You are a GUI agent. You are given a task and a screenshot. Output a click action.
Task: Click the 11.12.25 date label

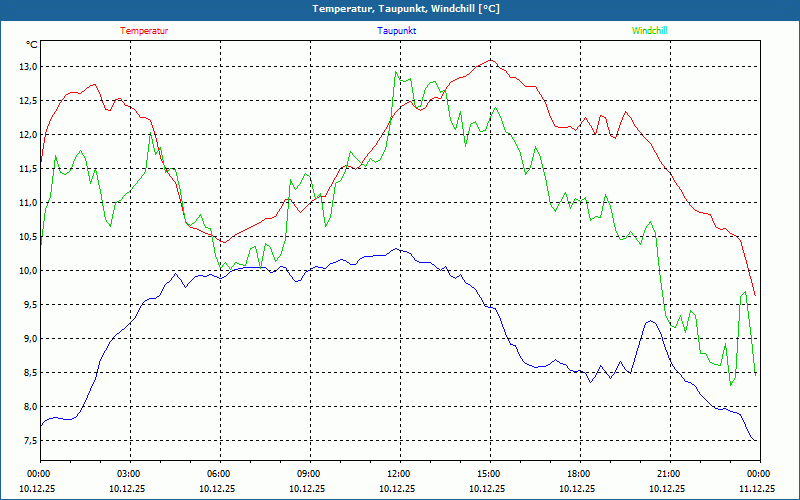click(x=757, y=489)
